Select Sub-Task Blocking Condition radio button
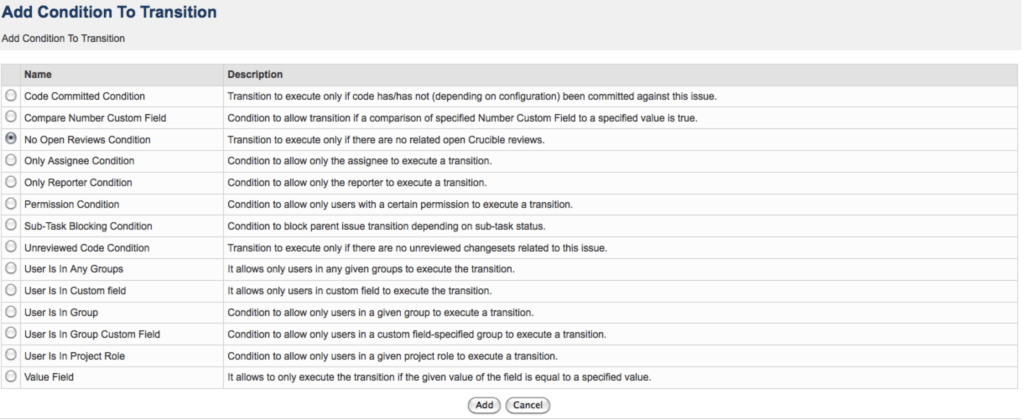1024x420 pixels. 11,225
